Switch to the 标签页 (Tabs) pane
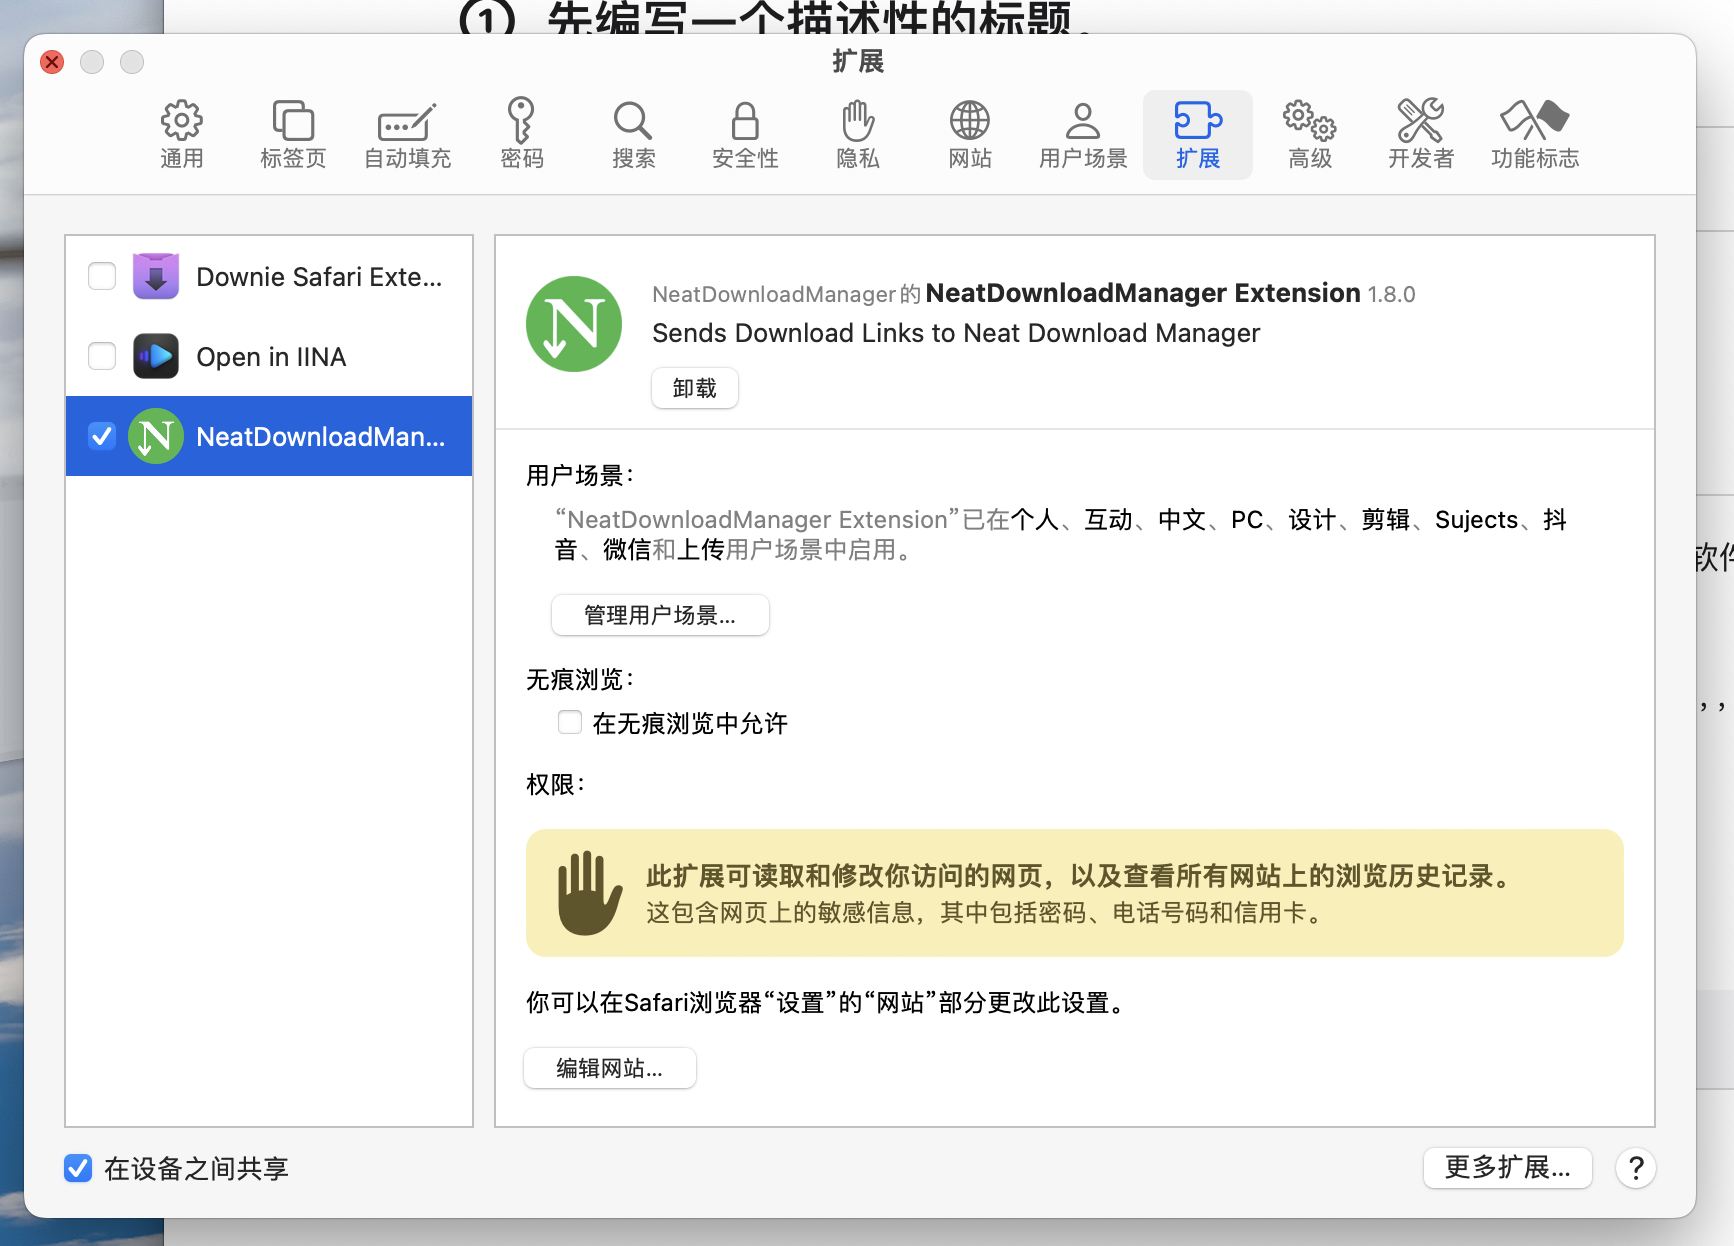Image resolution: width=1734 pixels, height=1246 pixels. click(293, 134)
